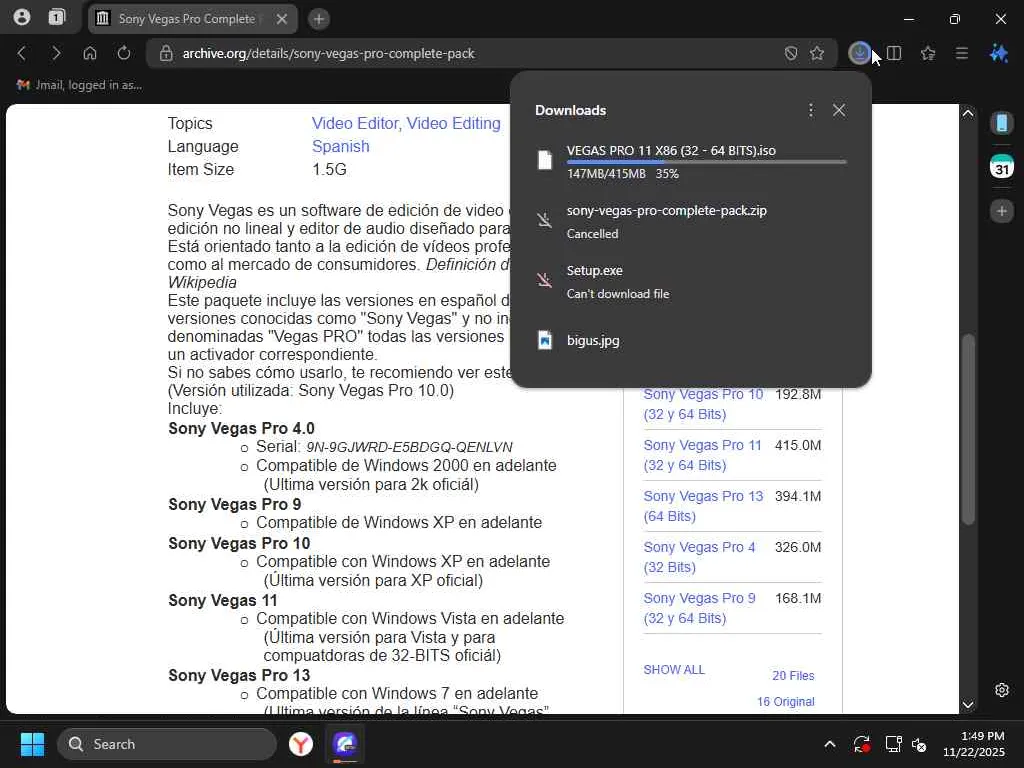This screenshot has width=1024, height=768.
Task: Expand the hidden system tray icons chevron
Action: 829,744
